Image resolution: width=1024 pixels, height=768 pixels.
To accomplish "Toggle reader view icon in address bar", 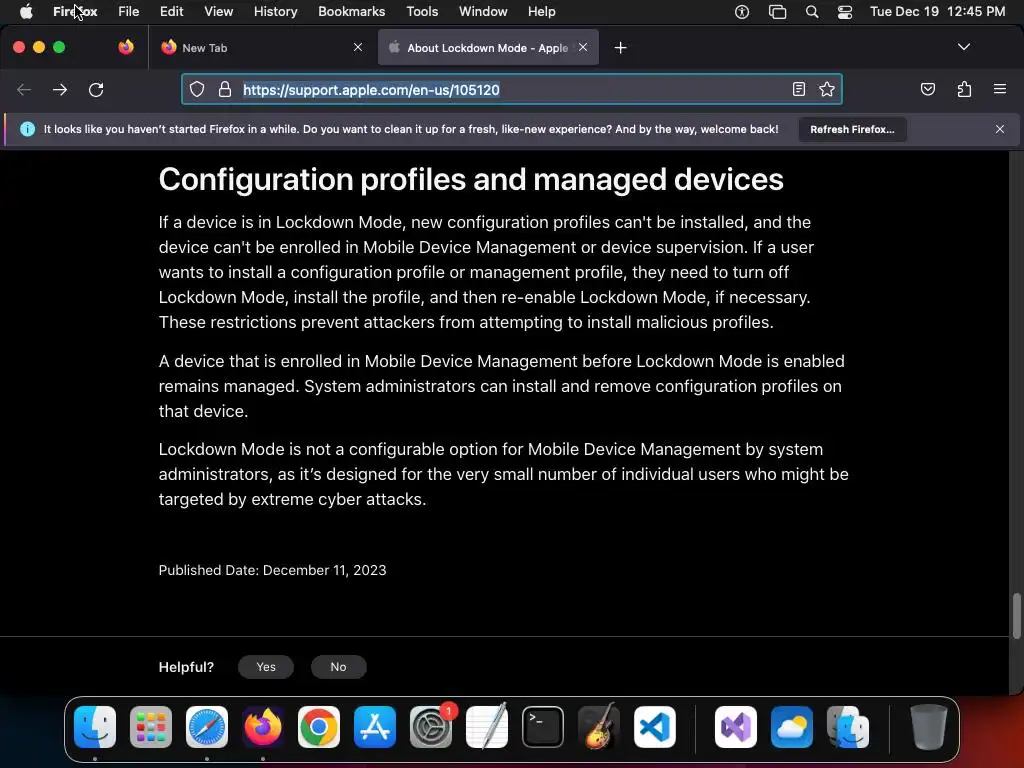I will coord(799,89).
